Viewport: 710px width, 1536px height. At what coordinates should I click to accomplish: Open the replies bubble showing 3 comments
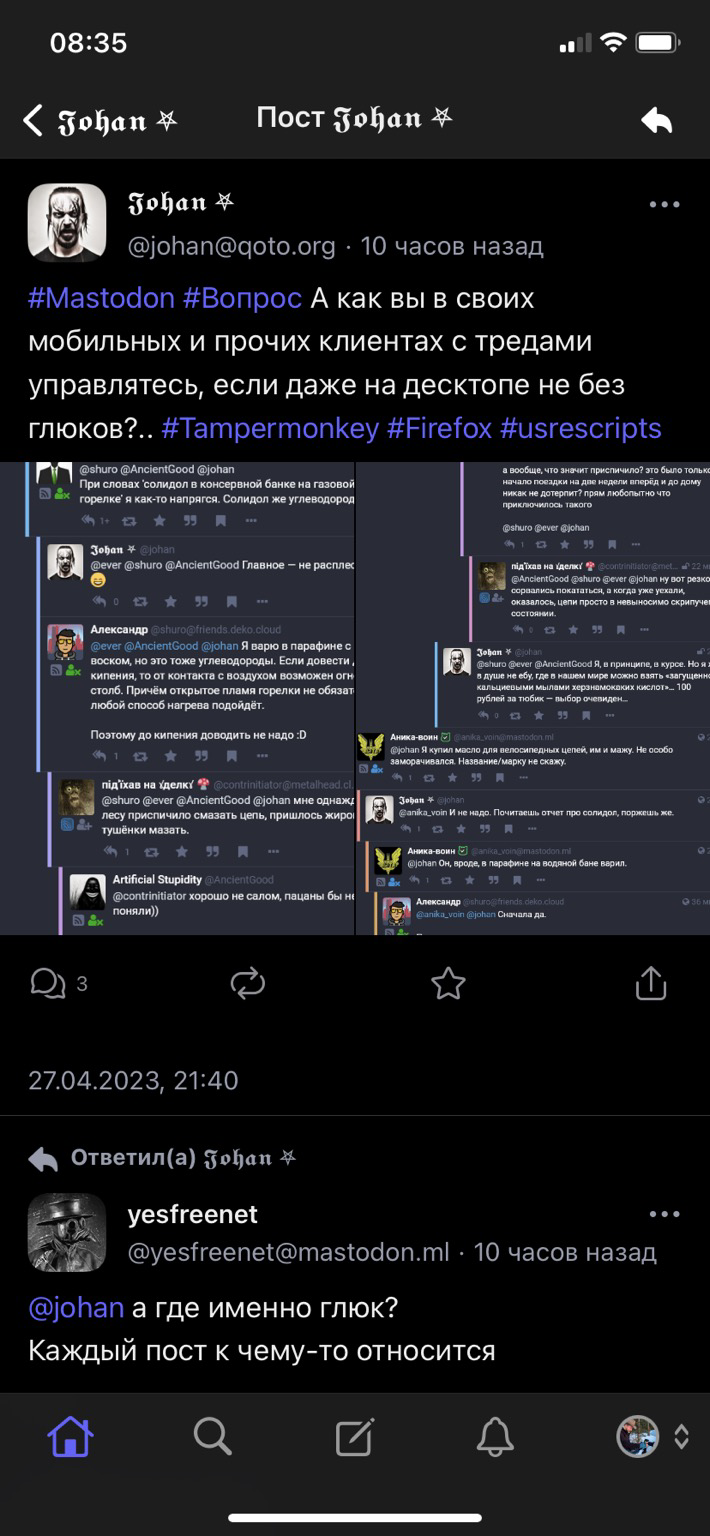tap(59, 983)
